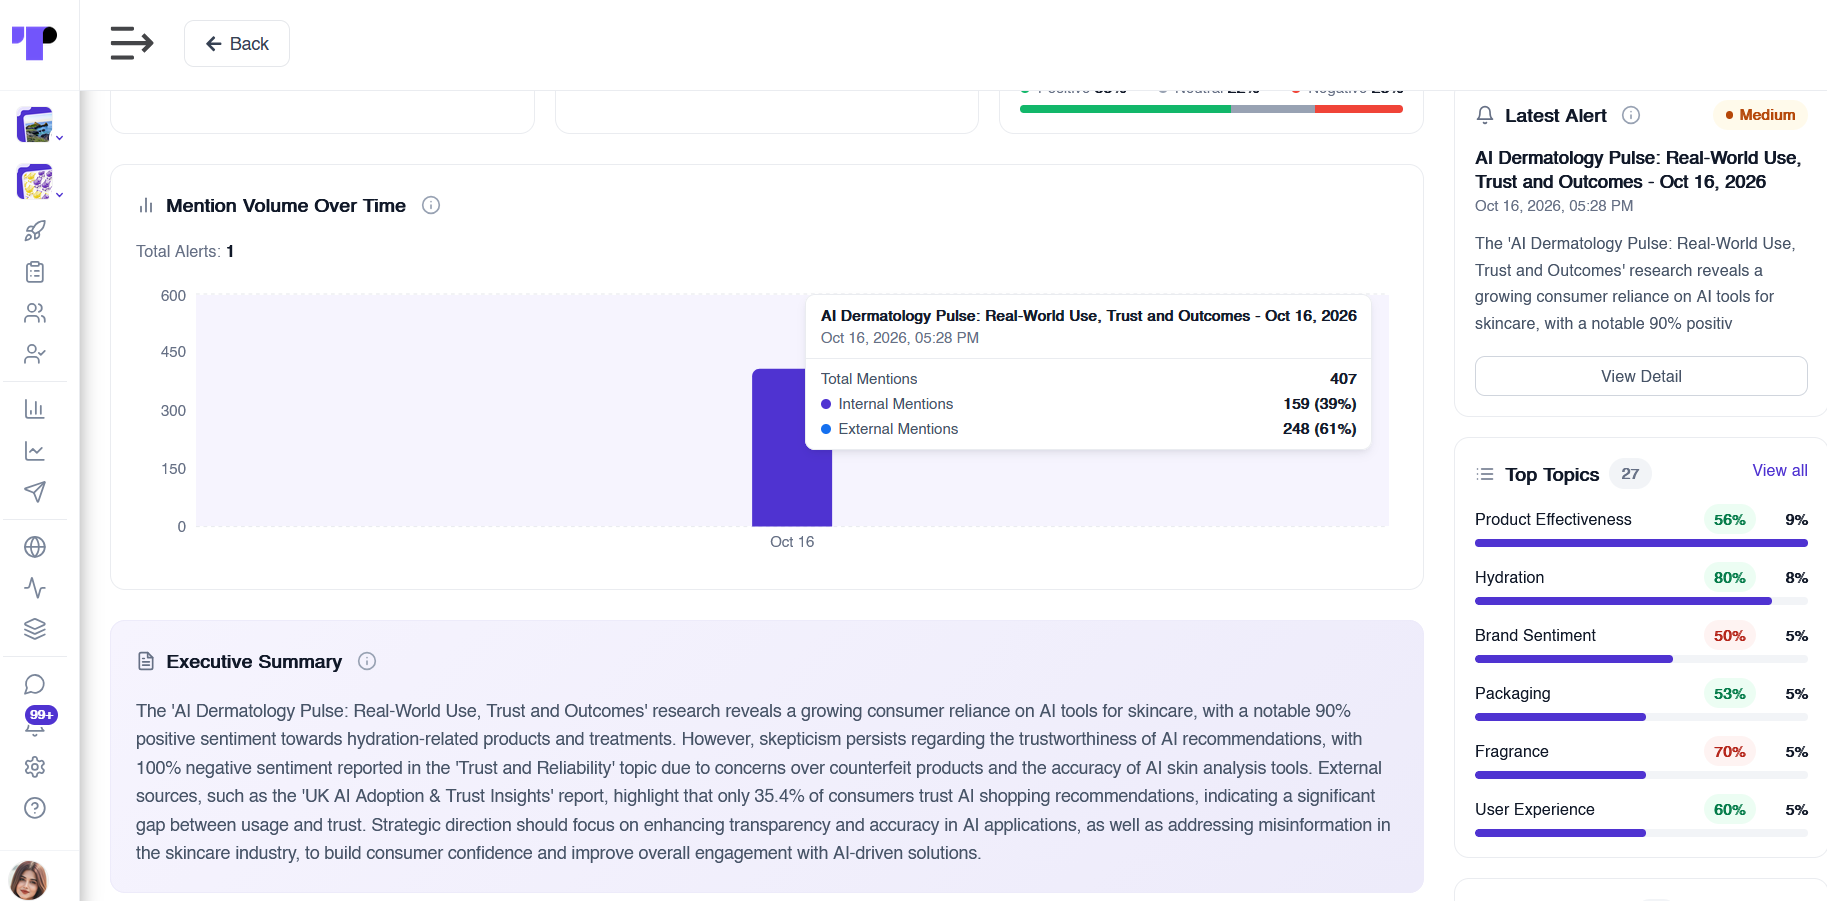Click the Brand Sentiment progress bar
The image size is (1827, 901).
tap(1641, 659)
